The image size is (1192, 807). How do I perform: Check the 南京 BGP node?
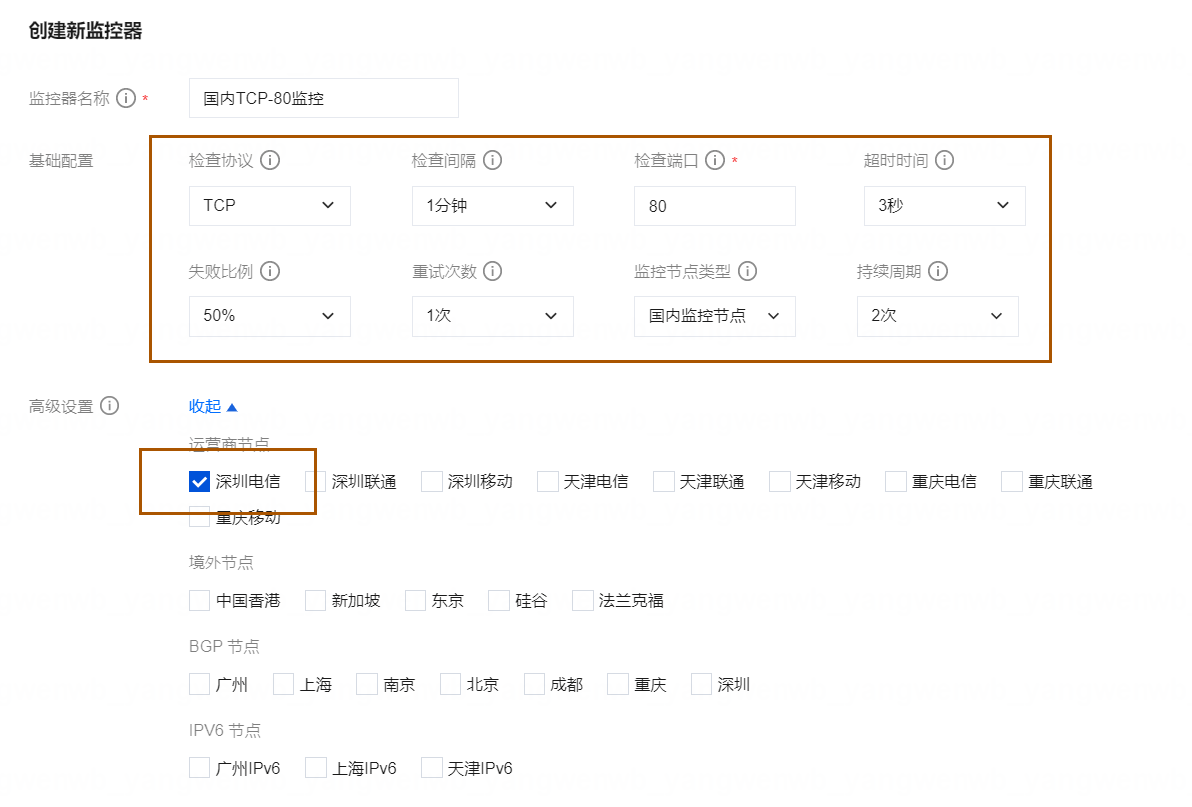click(367, 684)
